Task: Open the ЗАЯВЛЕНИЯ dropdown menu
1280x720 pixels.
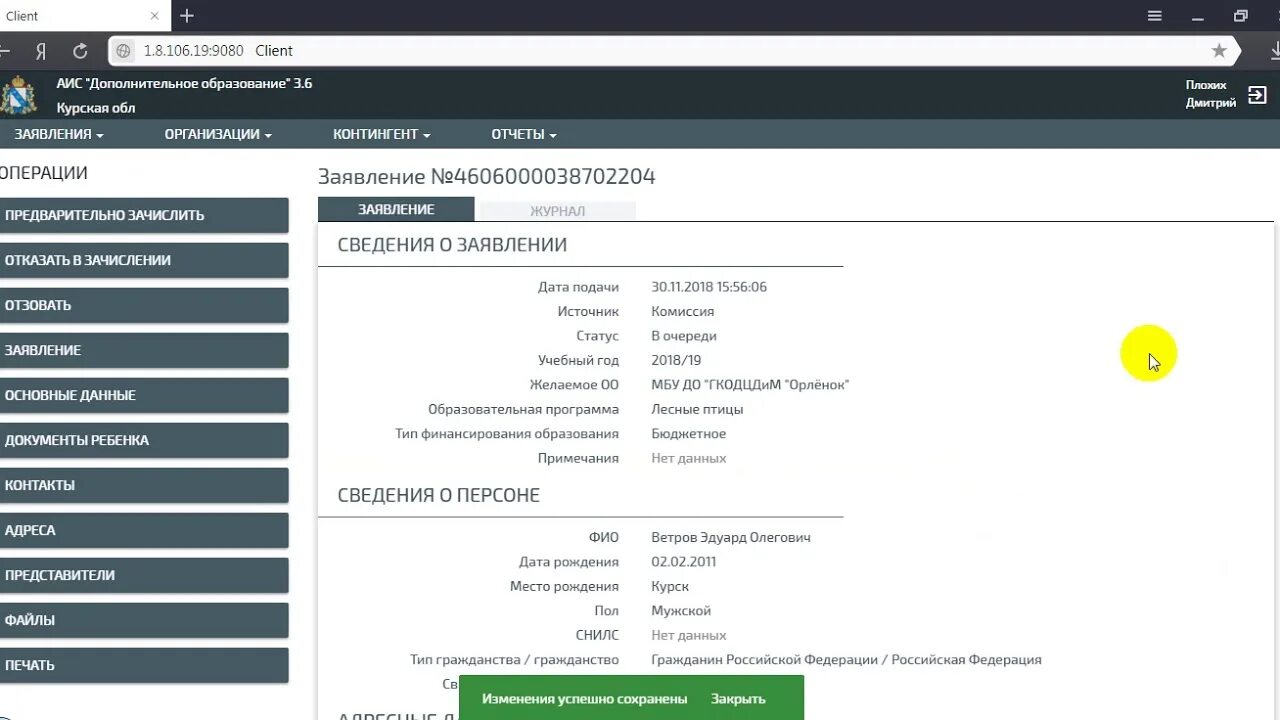Action: (x=58, y=134)
